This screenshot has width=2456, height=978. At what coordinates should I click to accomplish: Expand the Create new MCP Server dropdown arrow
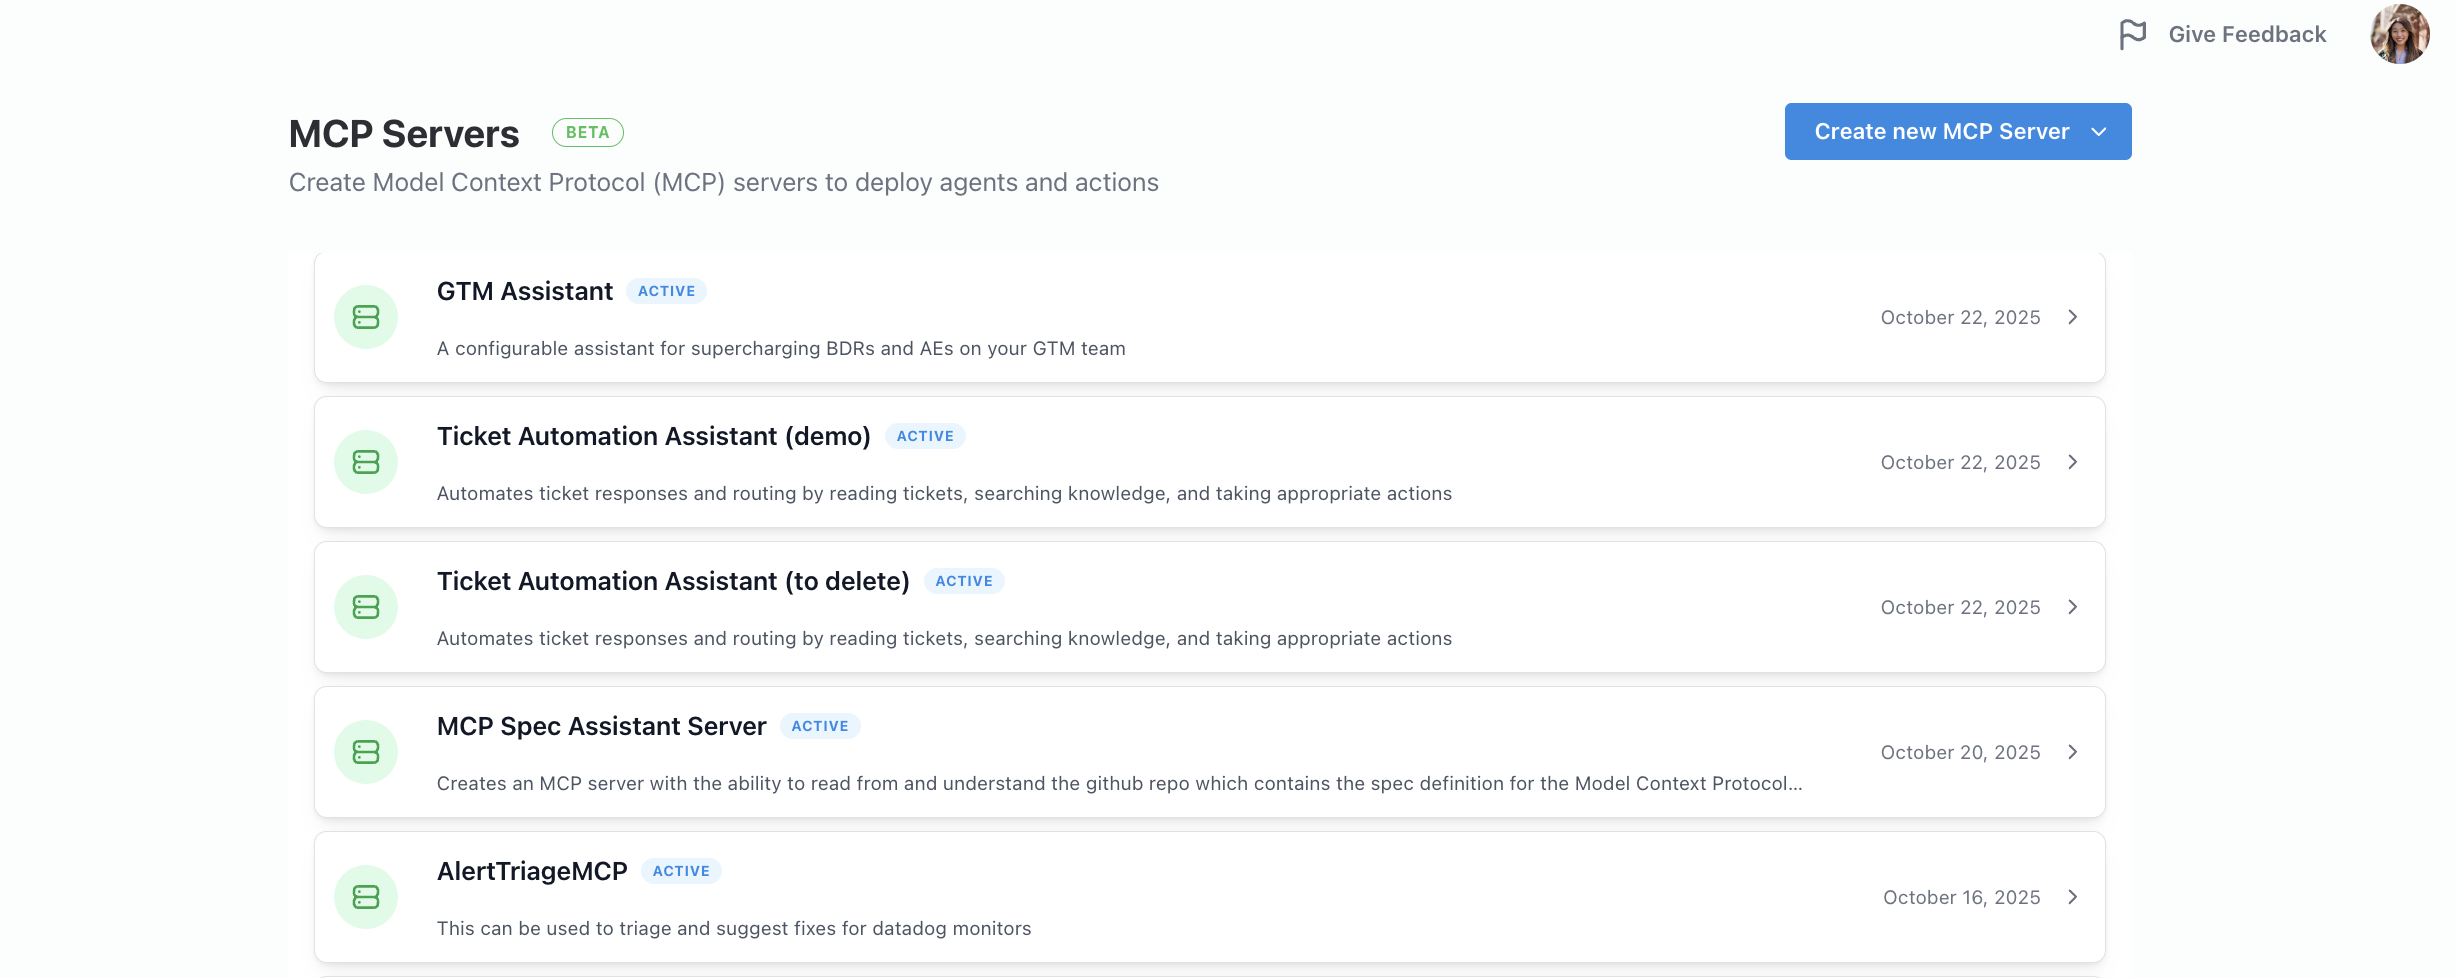coord(2099,132)
